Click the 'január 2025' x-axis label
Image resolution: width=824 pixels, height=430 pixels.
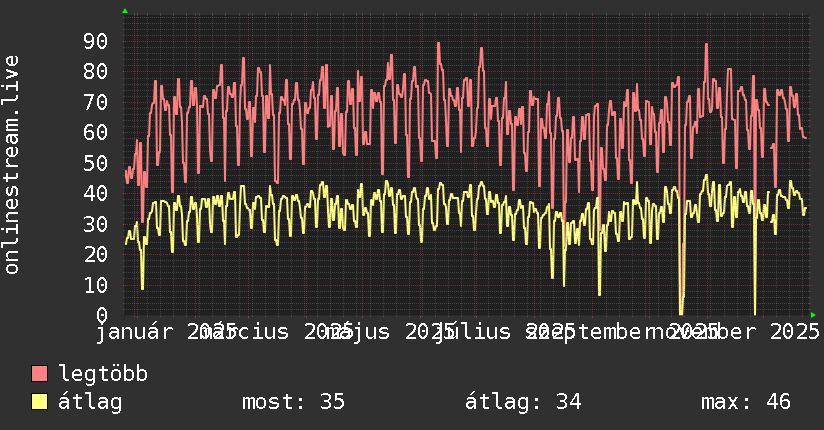point(167,332)
